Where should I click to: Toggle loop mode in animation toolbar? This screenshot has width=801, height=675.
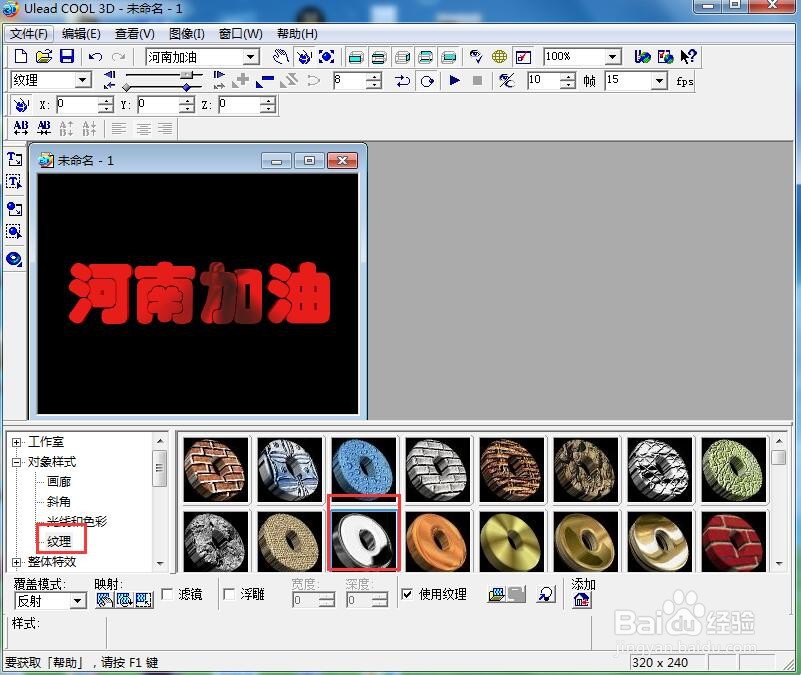pos(427,81)
